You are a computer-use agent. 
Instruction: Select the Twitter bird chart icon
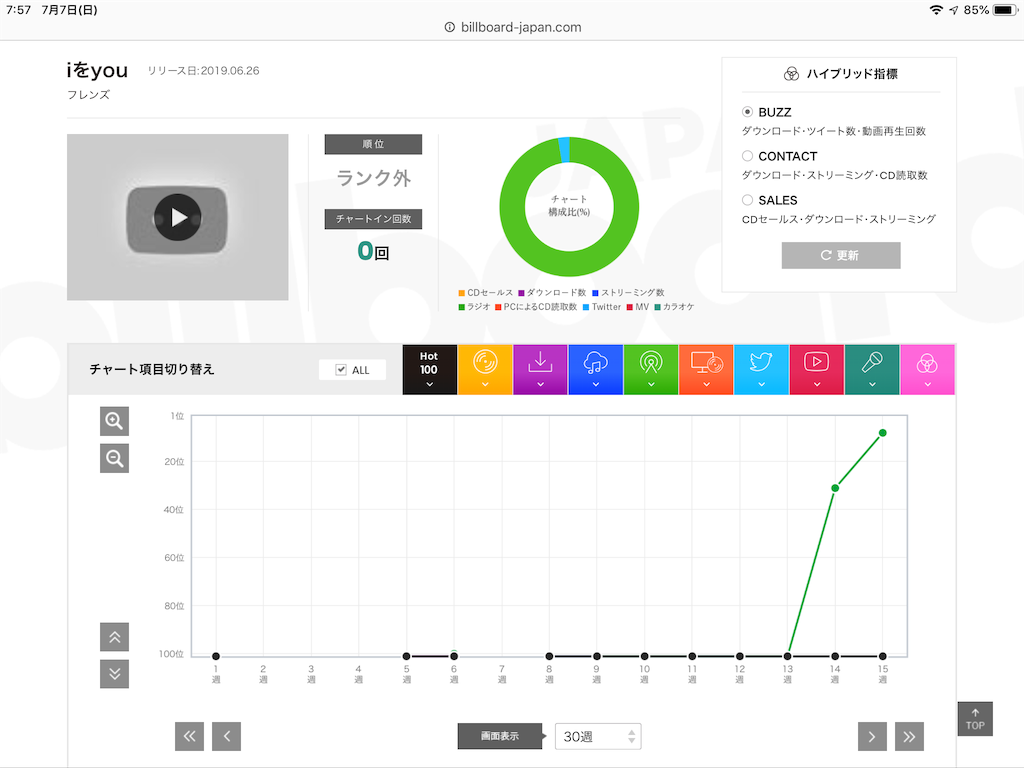[761, 370]
